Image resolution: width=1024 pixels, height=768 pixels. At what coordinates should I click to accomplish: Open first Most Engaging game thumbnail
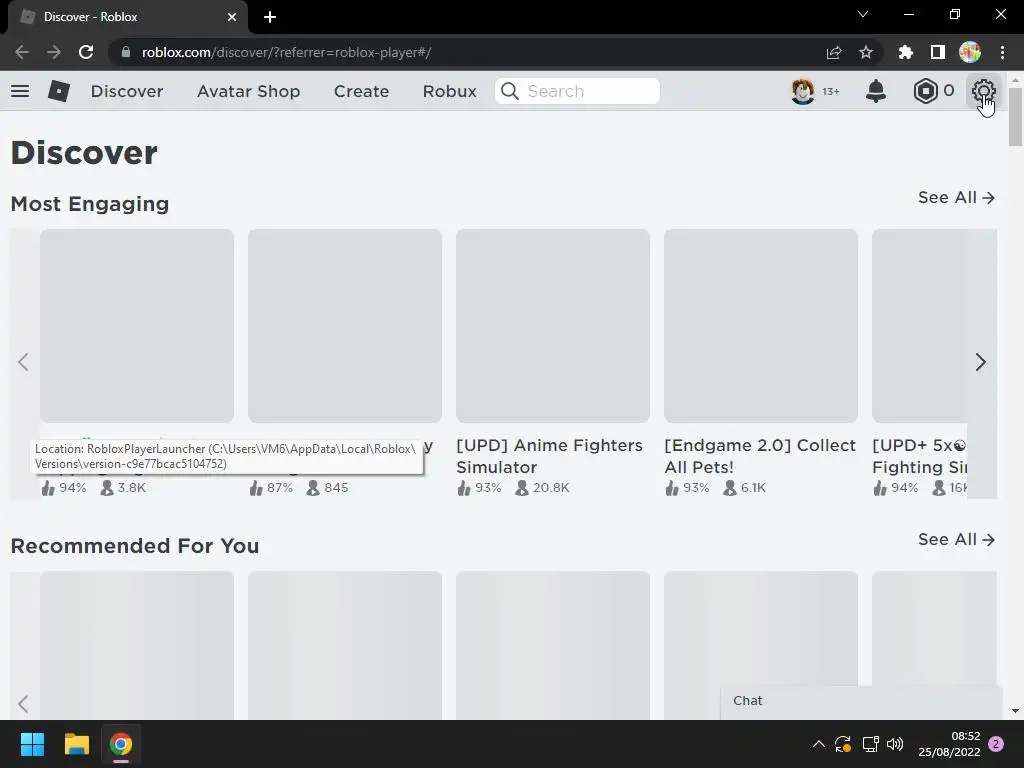[136, 325]
